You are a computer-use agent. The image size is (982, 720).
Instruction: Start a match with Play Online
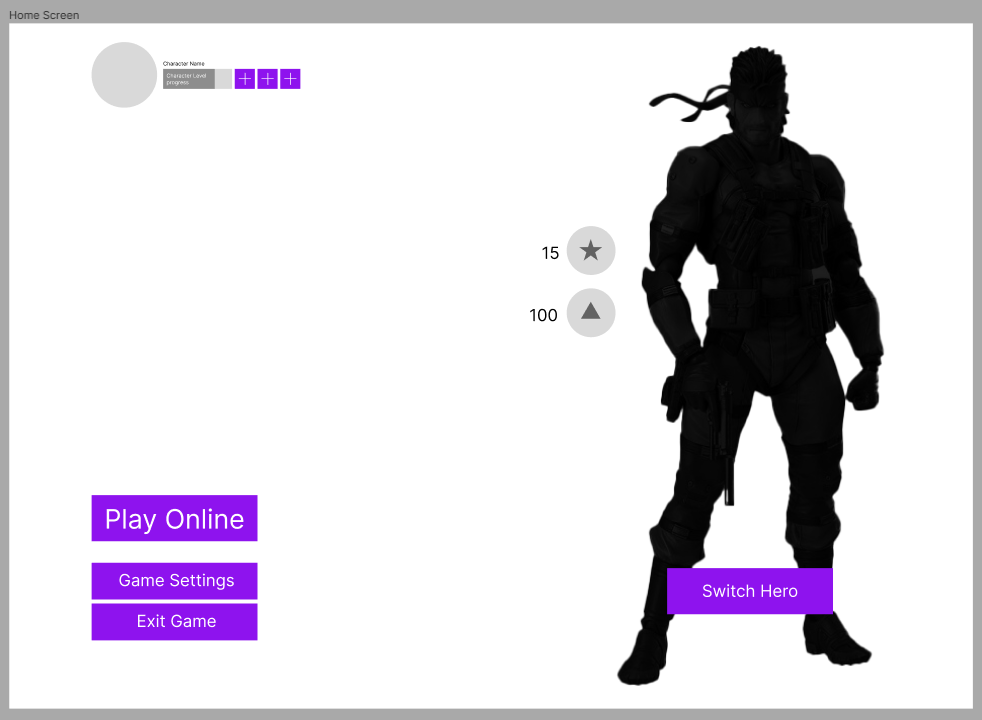pyautogui.click(x=174, y=518)
